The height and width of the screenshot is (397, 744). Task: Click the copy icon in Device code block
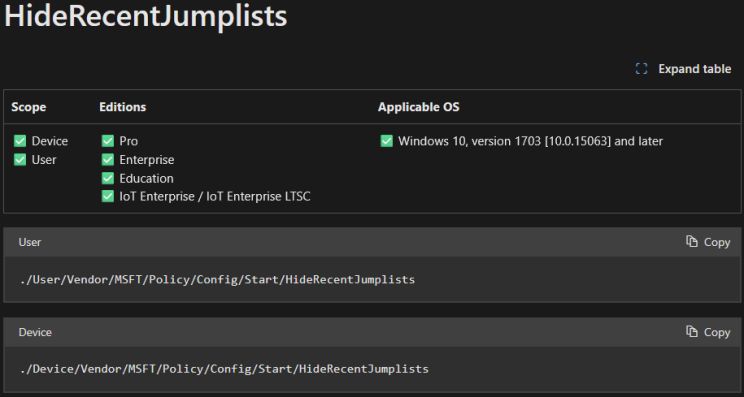coord(692,332)
